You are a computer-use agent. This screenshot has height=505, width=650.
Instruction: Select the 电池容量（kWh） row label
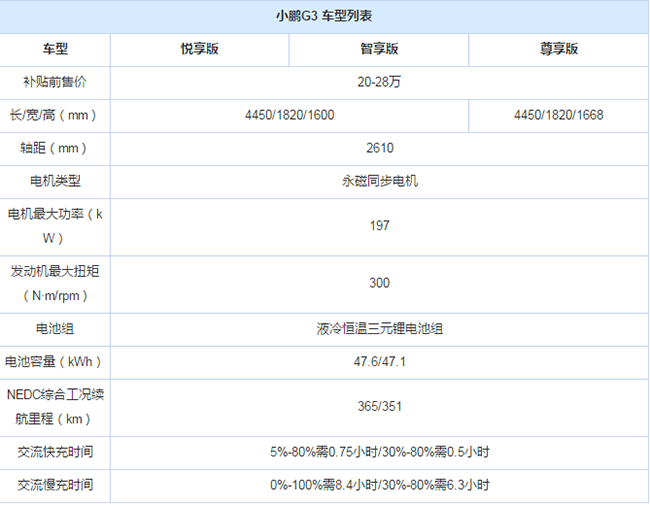click(x=53, y=362)
